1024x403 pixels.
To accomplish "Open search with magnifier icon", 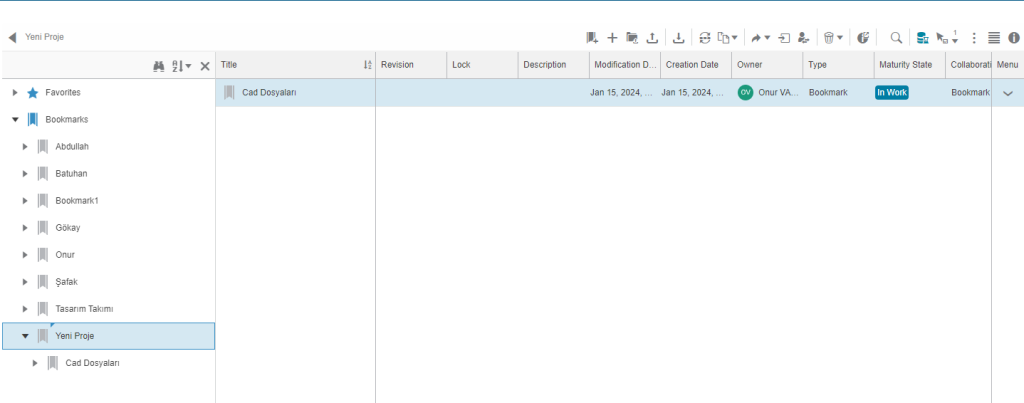I will pos(896,38).
